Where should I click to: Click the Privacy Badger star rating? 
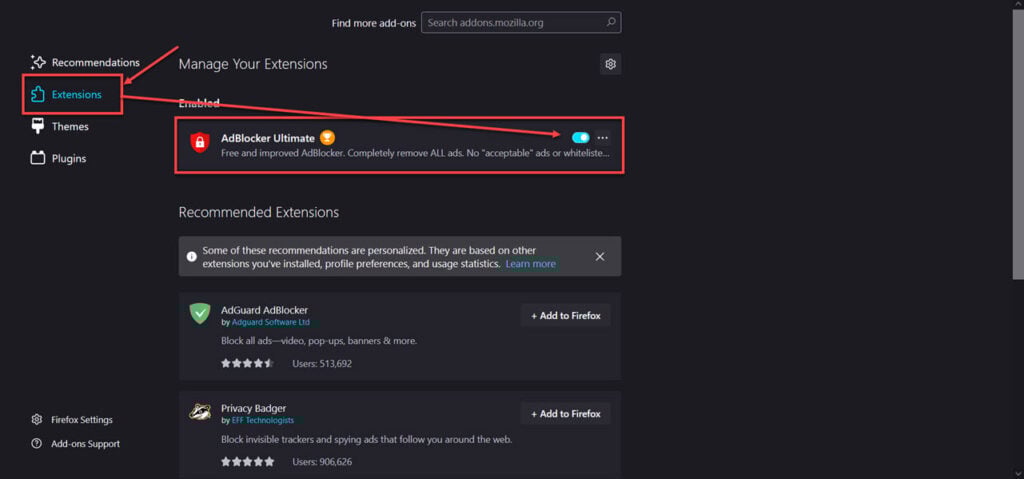pos(248,461)
